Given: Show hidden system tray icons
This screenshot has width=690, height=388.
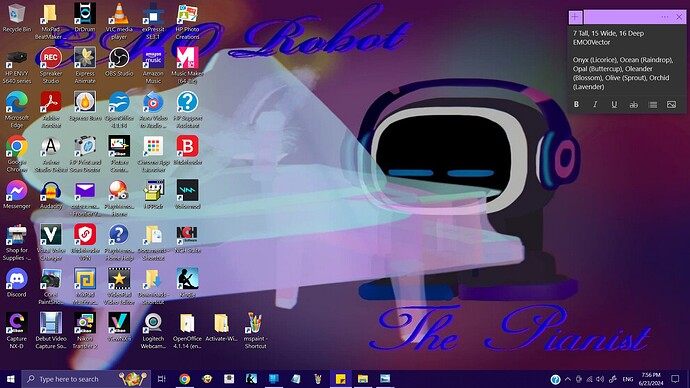Looking at the screenshot, I should (568, 379).
